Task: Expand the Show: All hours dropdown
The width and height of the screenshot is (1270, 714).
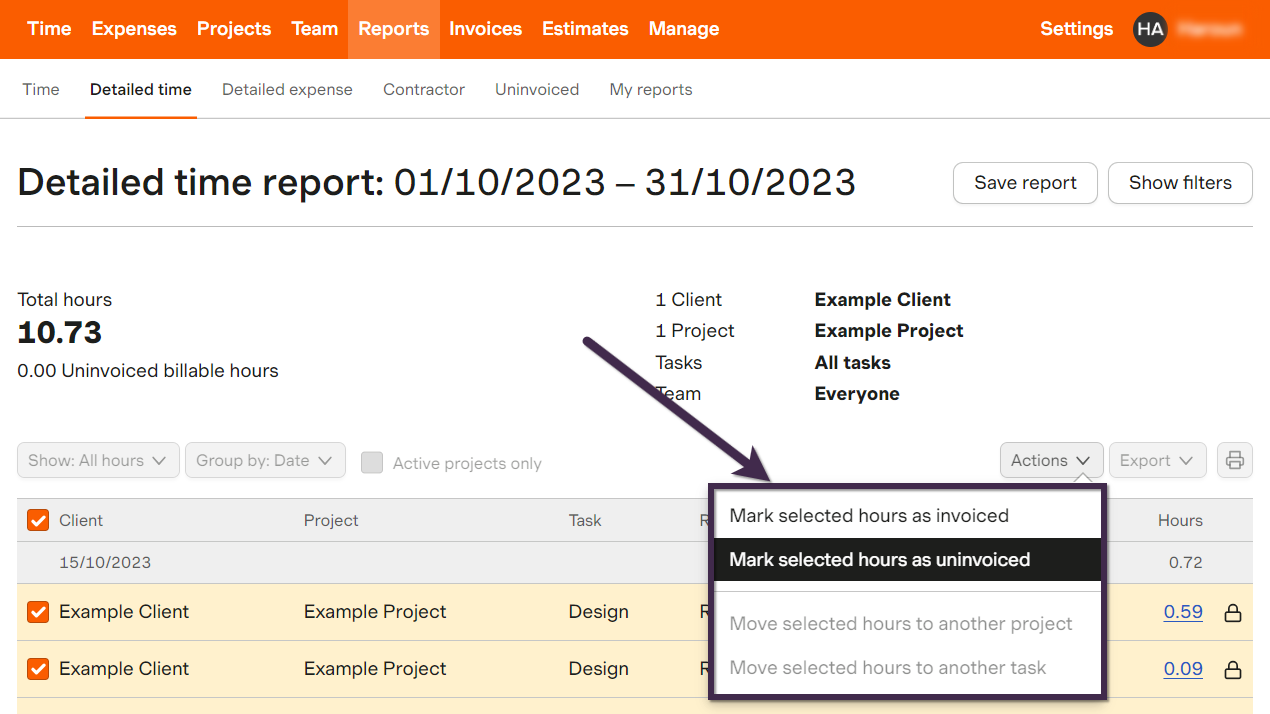Action: click(x=98, y=460)
